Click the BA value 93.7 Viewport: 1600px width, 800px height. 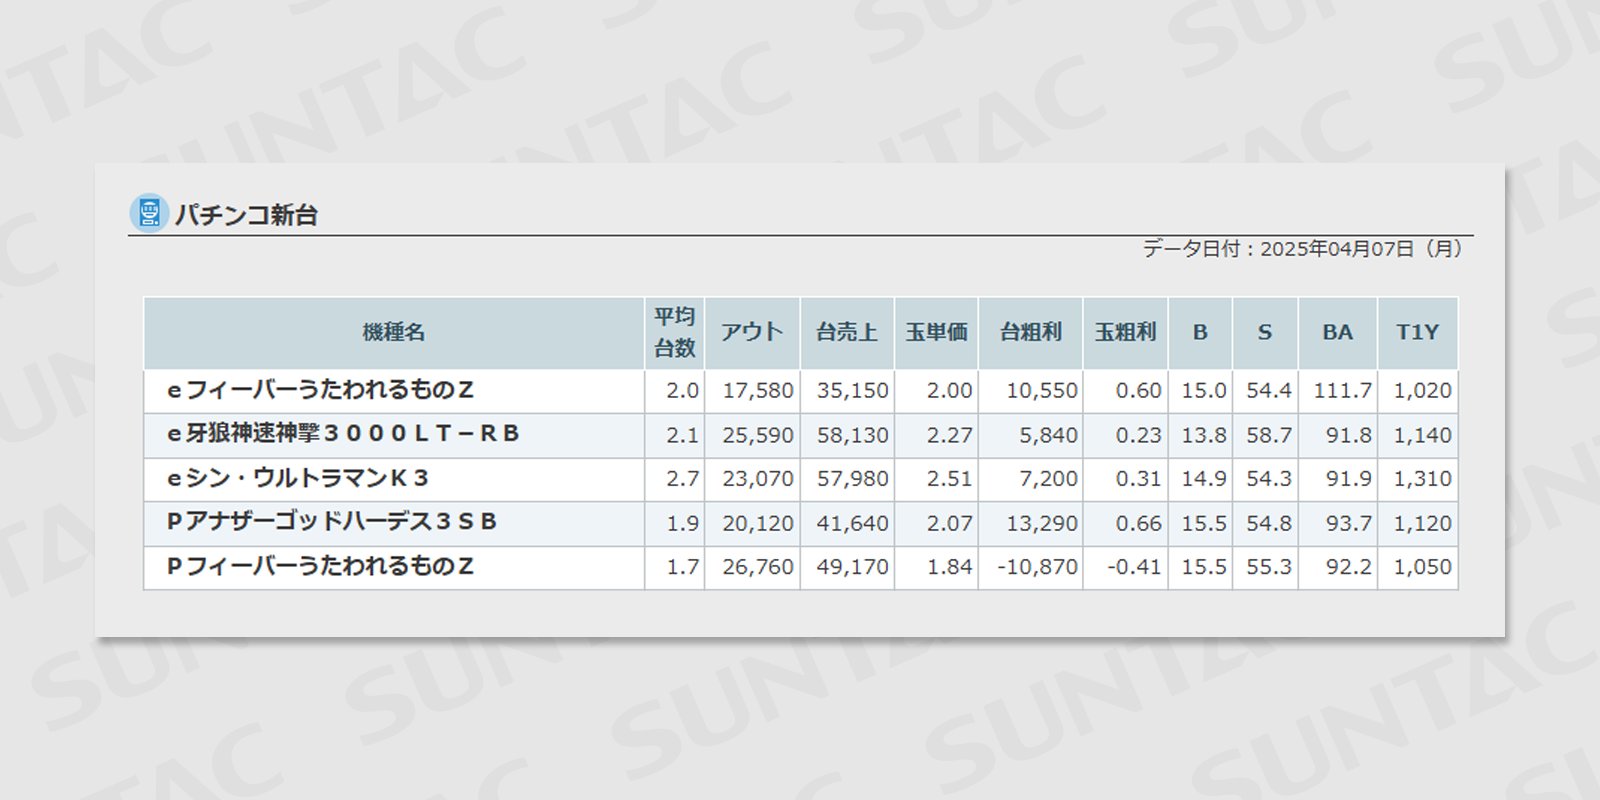(1349, 523)
